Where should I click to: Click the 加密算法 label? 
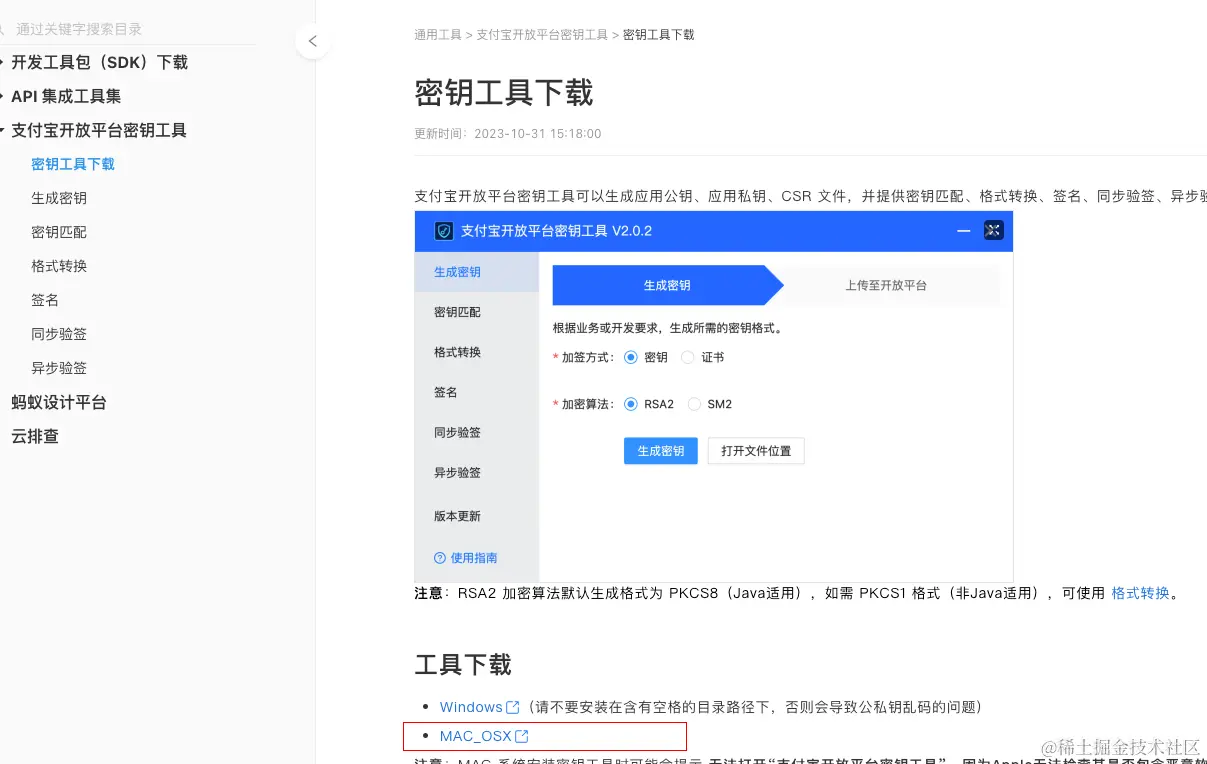click(x=586, y=404)
